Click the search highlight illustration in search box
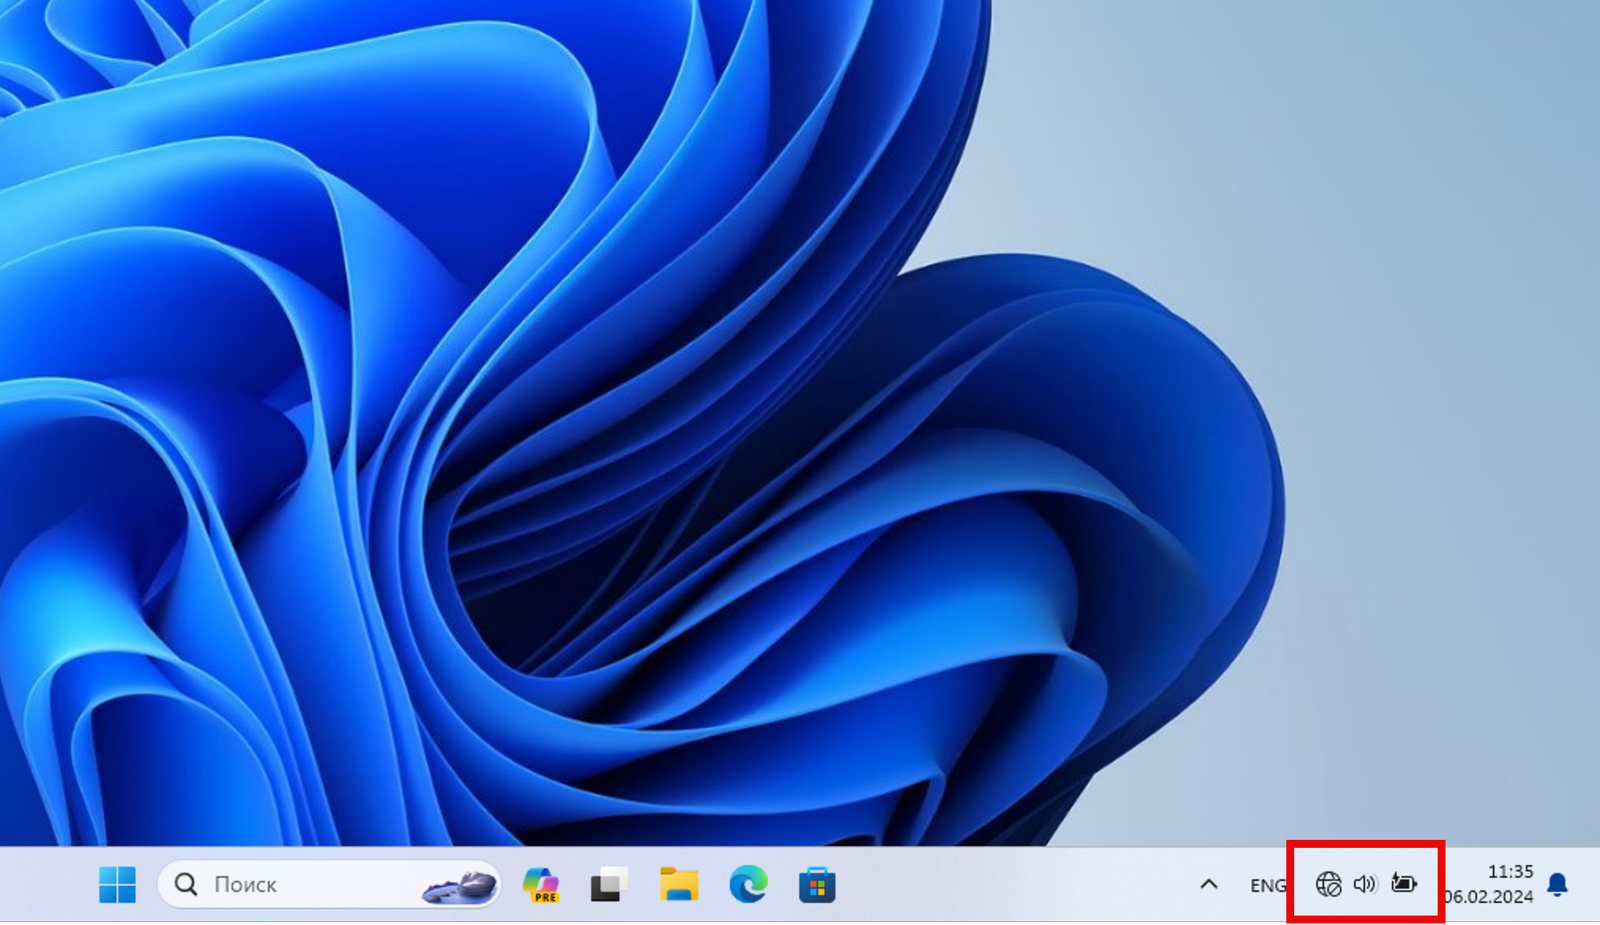1600x925 pixels. point(460,886)
